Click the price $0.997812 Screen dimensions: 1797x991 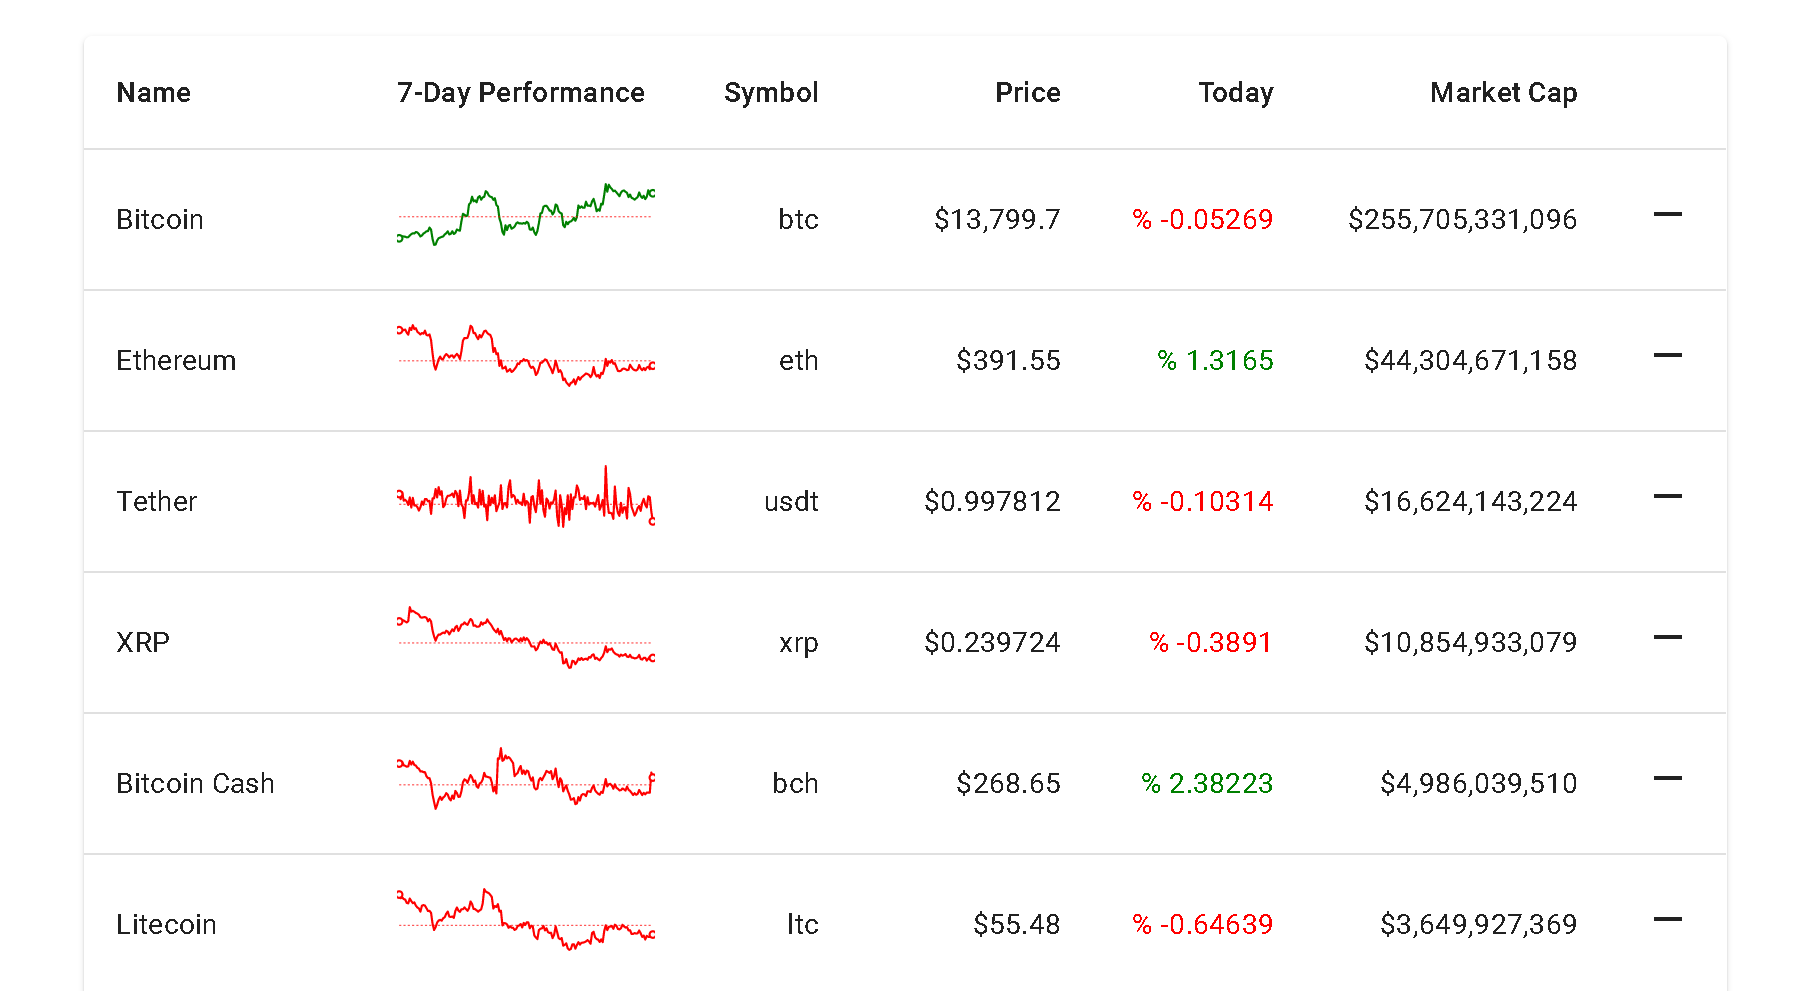(x=992, y=502)
